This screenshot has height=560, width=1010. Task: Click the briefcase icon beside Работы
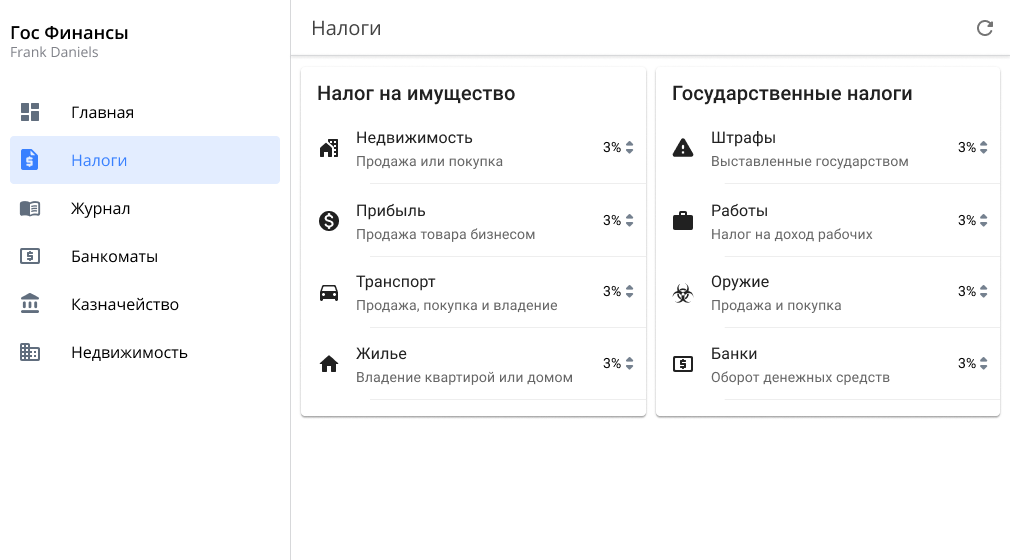pyautogui.click(x=683, y=221)
